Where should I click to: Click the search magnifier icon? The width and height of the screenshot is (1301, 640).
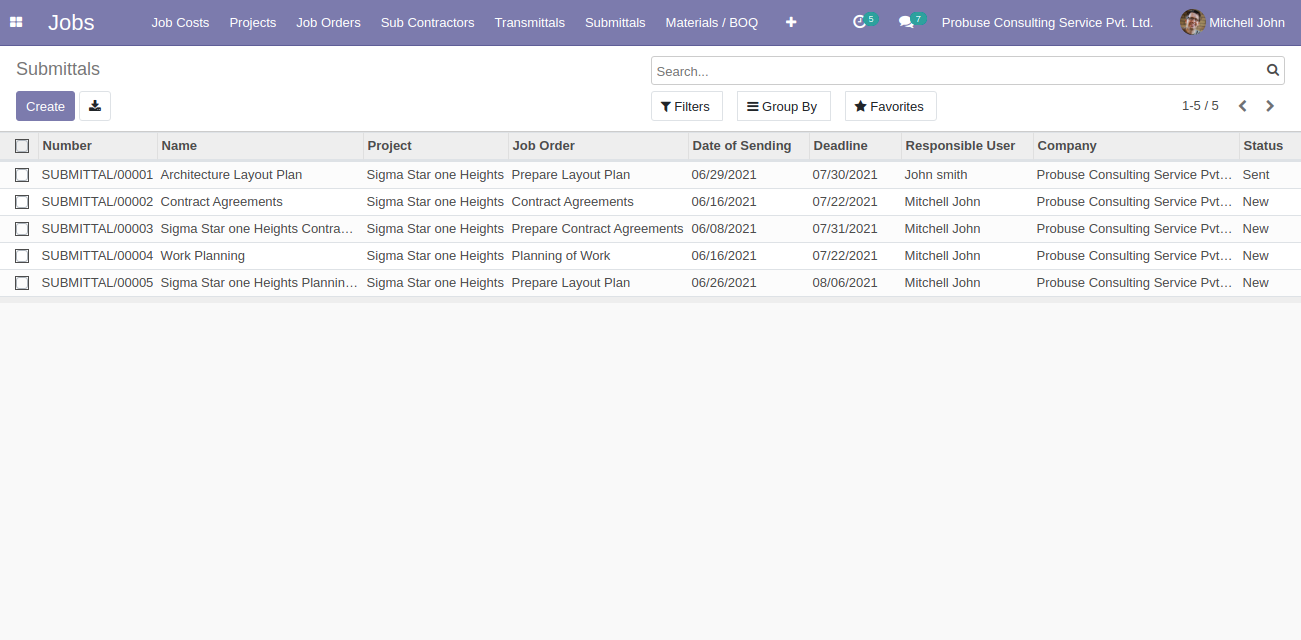click(x=1273, y=70)
